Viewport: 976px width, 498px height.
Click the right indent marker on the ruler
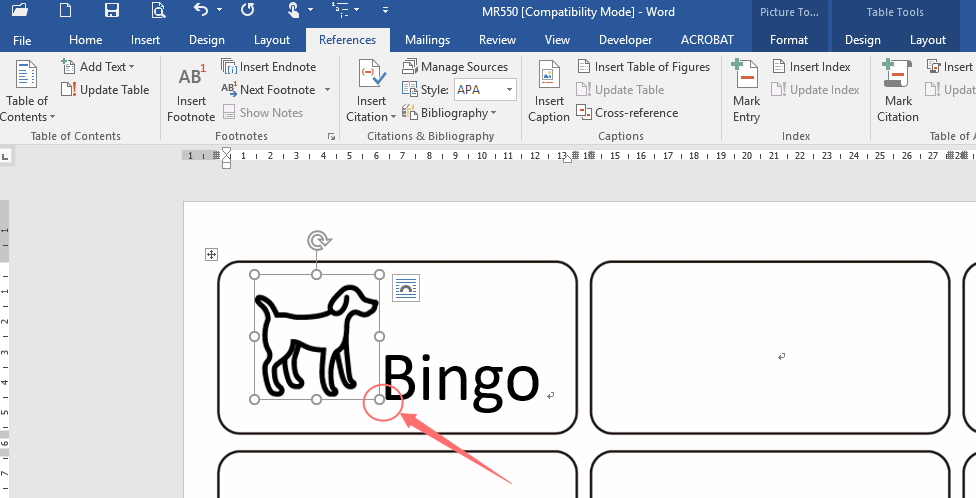tap(567, 159)
